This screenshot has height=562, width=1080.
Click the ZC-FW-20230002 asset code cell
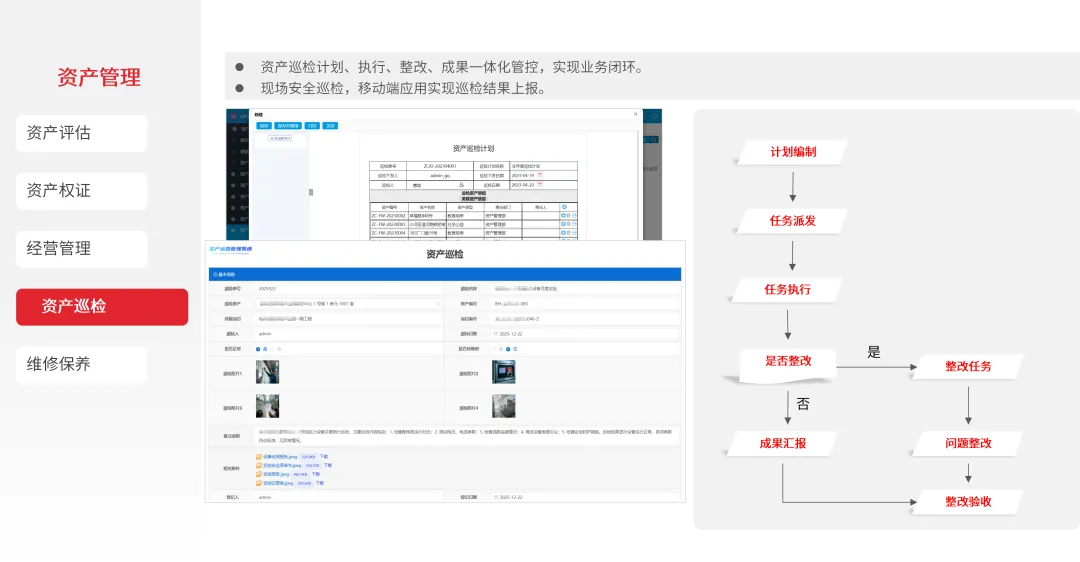click(389, 216)
